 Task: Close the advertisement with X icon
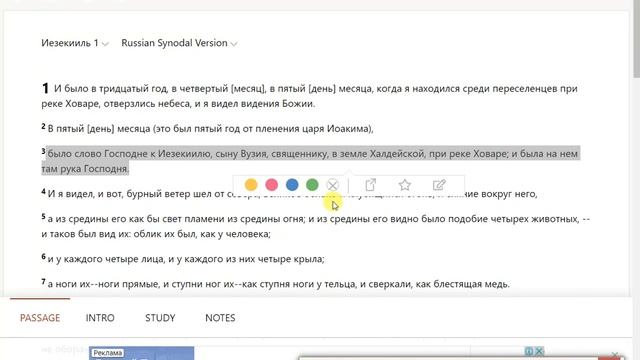coord(539,351)
